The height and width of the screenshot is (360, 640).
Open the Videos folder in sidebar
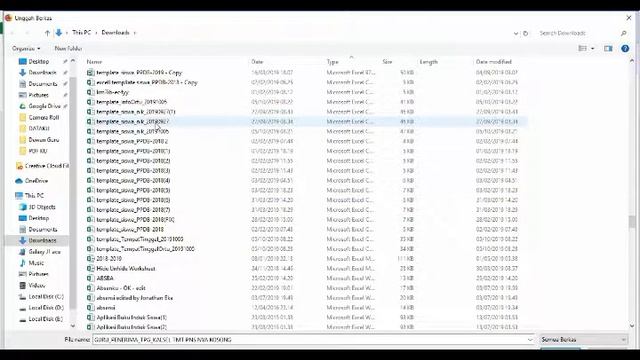pos(37,285)
